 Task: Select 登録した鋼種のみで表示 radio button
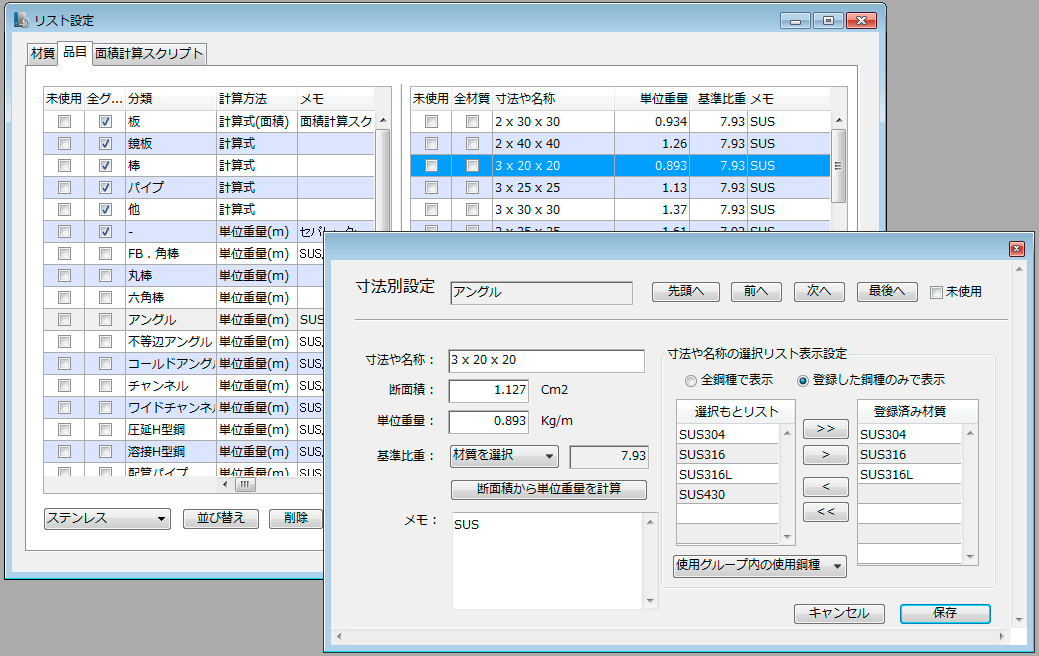[x=803, y=381]
